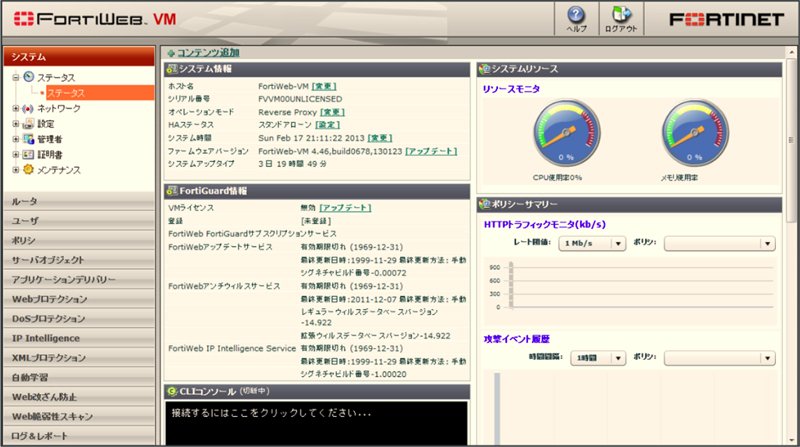Image resolution: width=800 pixels, height=447 pixels.
Task: Click the serial number FVVM00UNLICENSED text
Action: (300, 99)
